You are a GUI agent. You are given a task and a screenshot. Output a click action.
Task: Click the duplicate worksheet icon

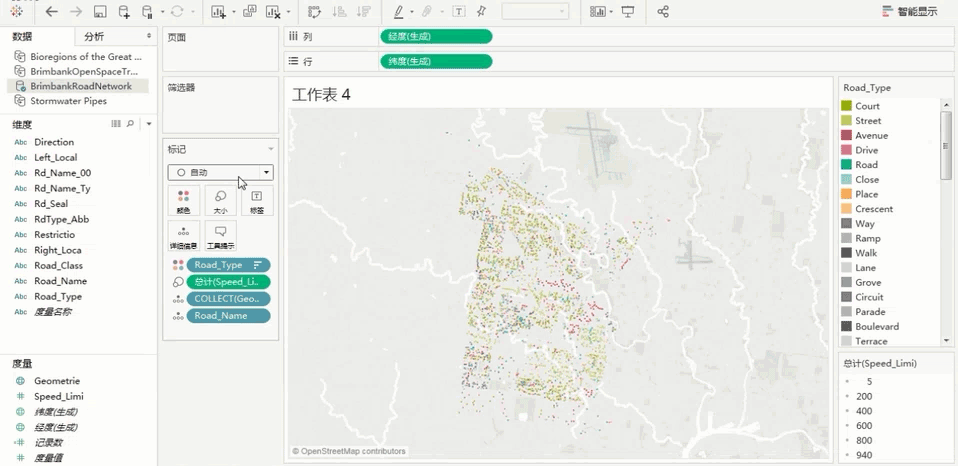(249, 12)
